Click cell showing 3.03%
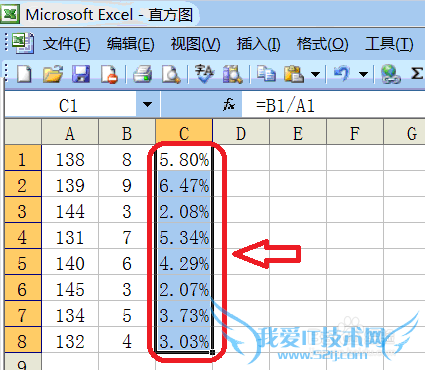 click(x=184, y=340)
